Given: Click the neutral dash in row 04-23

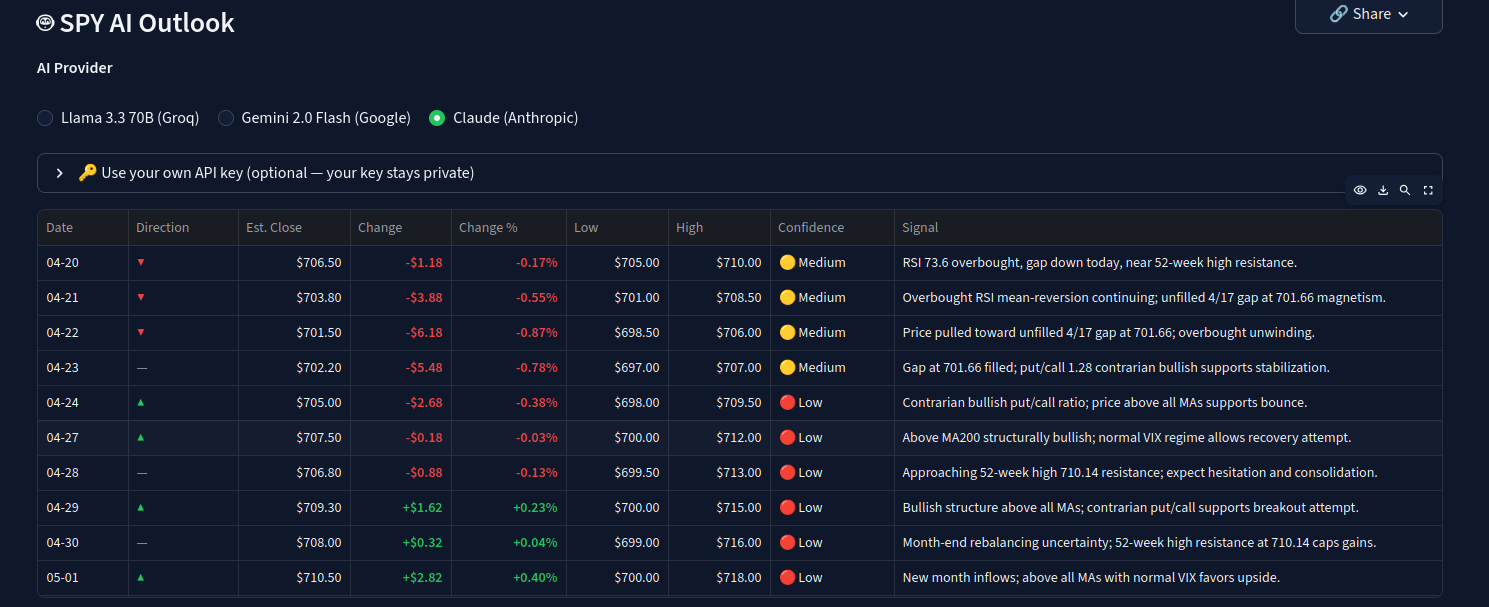Looking at the screenshot, I should [x=141, y=368].
